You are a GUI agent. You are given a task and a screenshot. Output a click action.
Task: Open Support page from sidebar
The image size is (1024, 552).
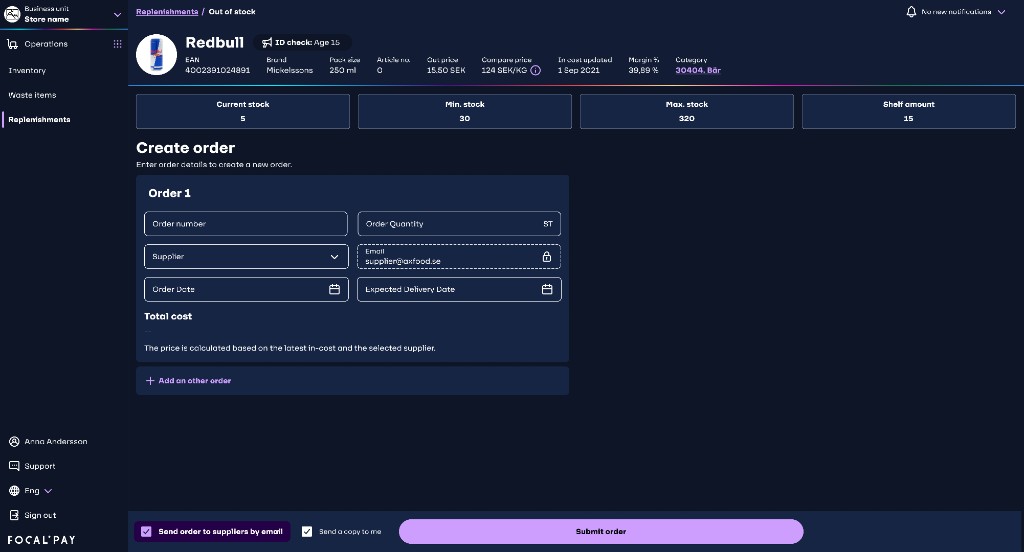[x=40, y=466]
